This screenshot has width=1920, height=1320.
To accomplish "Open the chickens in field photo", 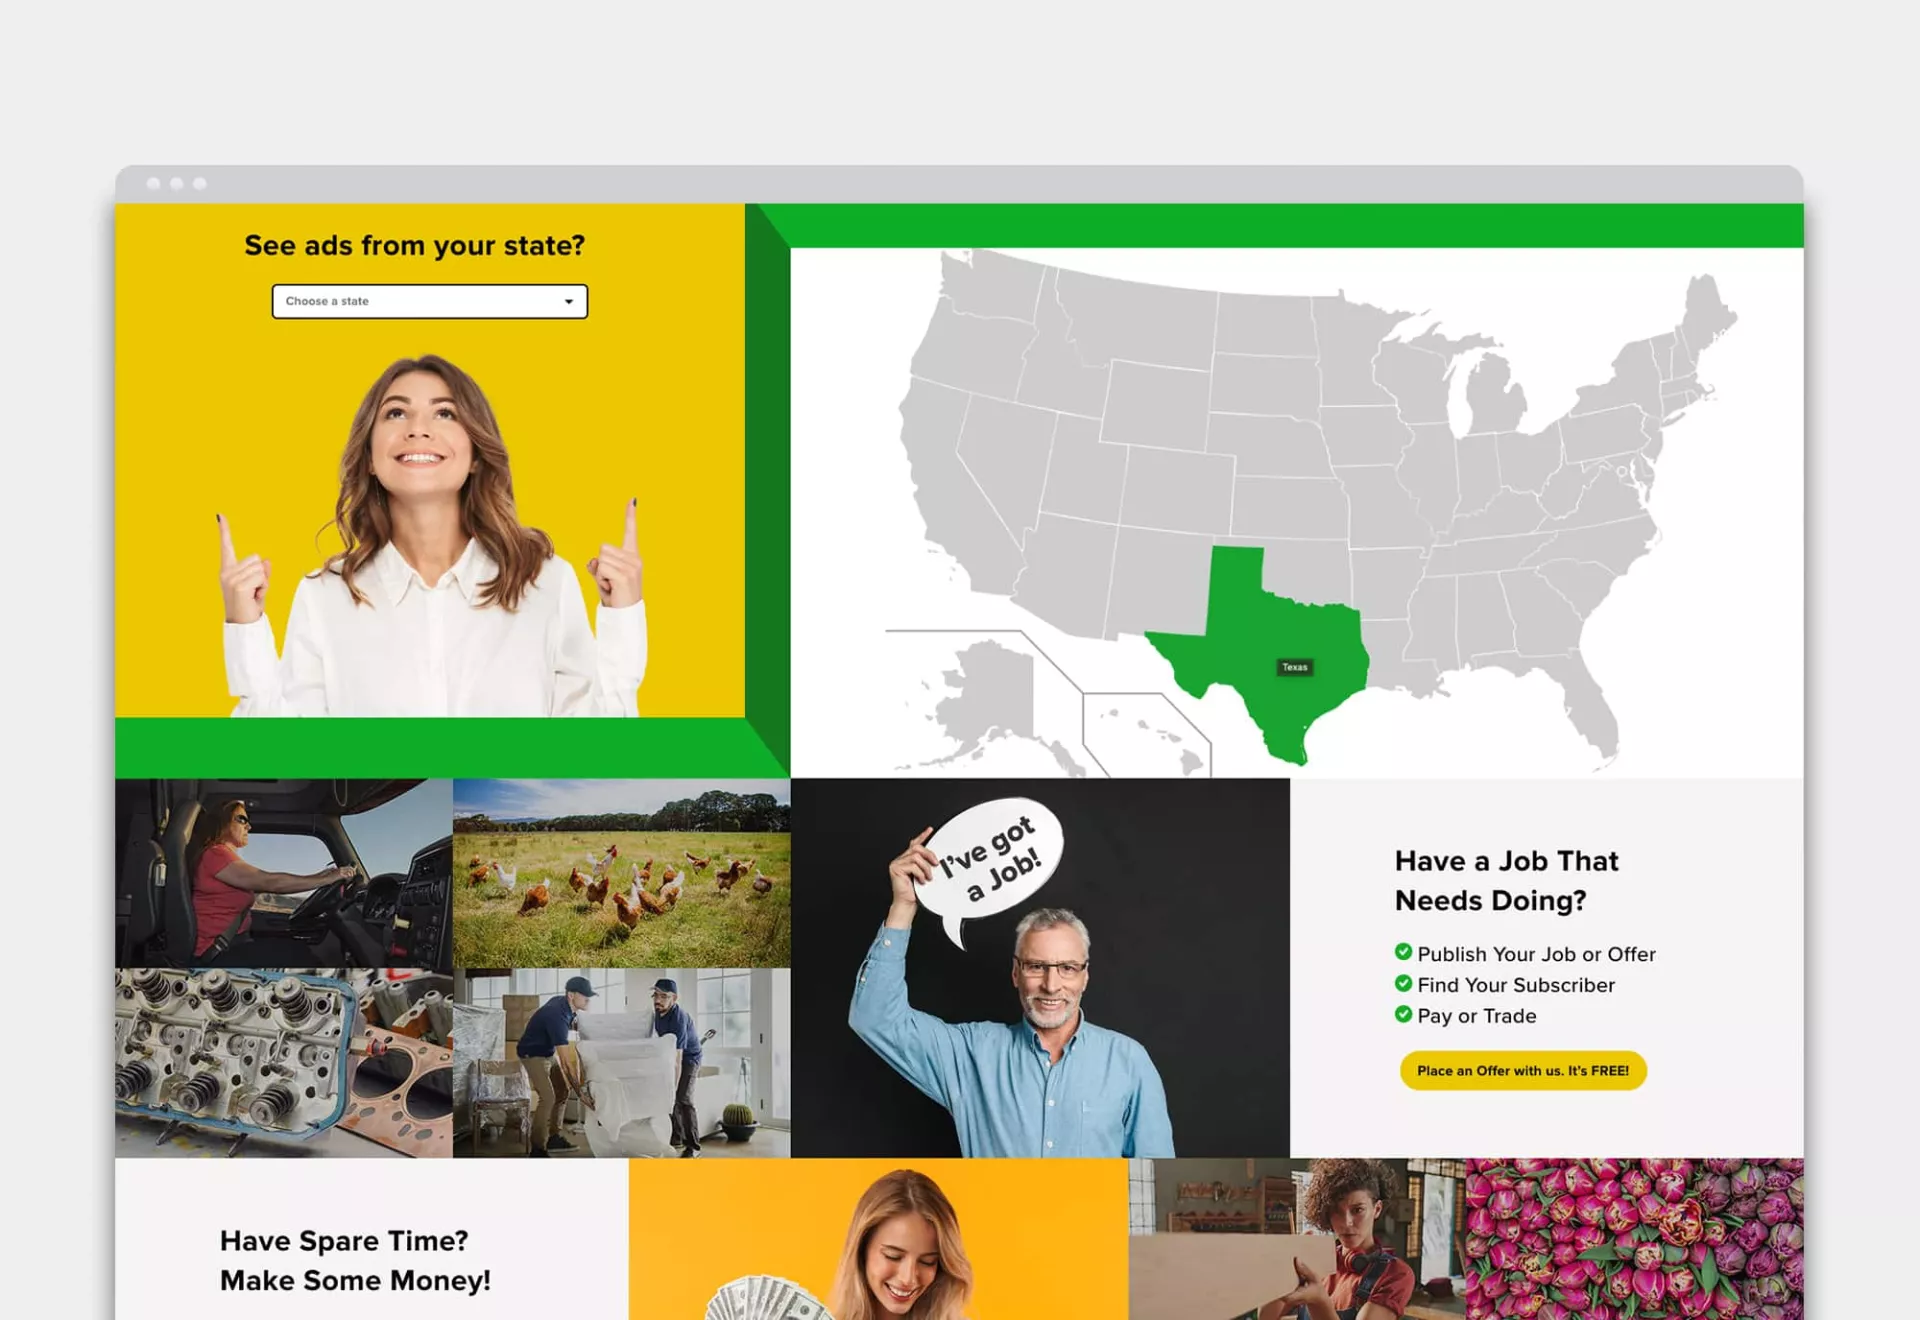I will (621, 872).
